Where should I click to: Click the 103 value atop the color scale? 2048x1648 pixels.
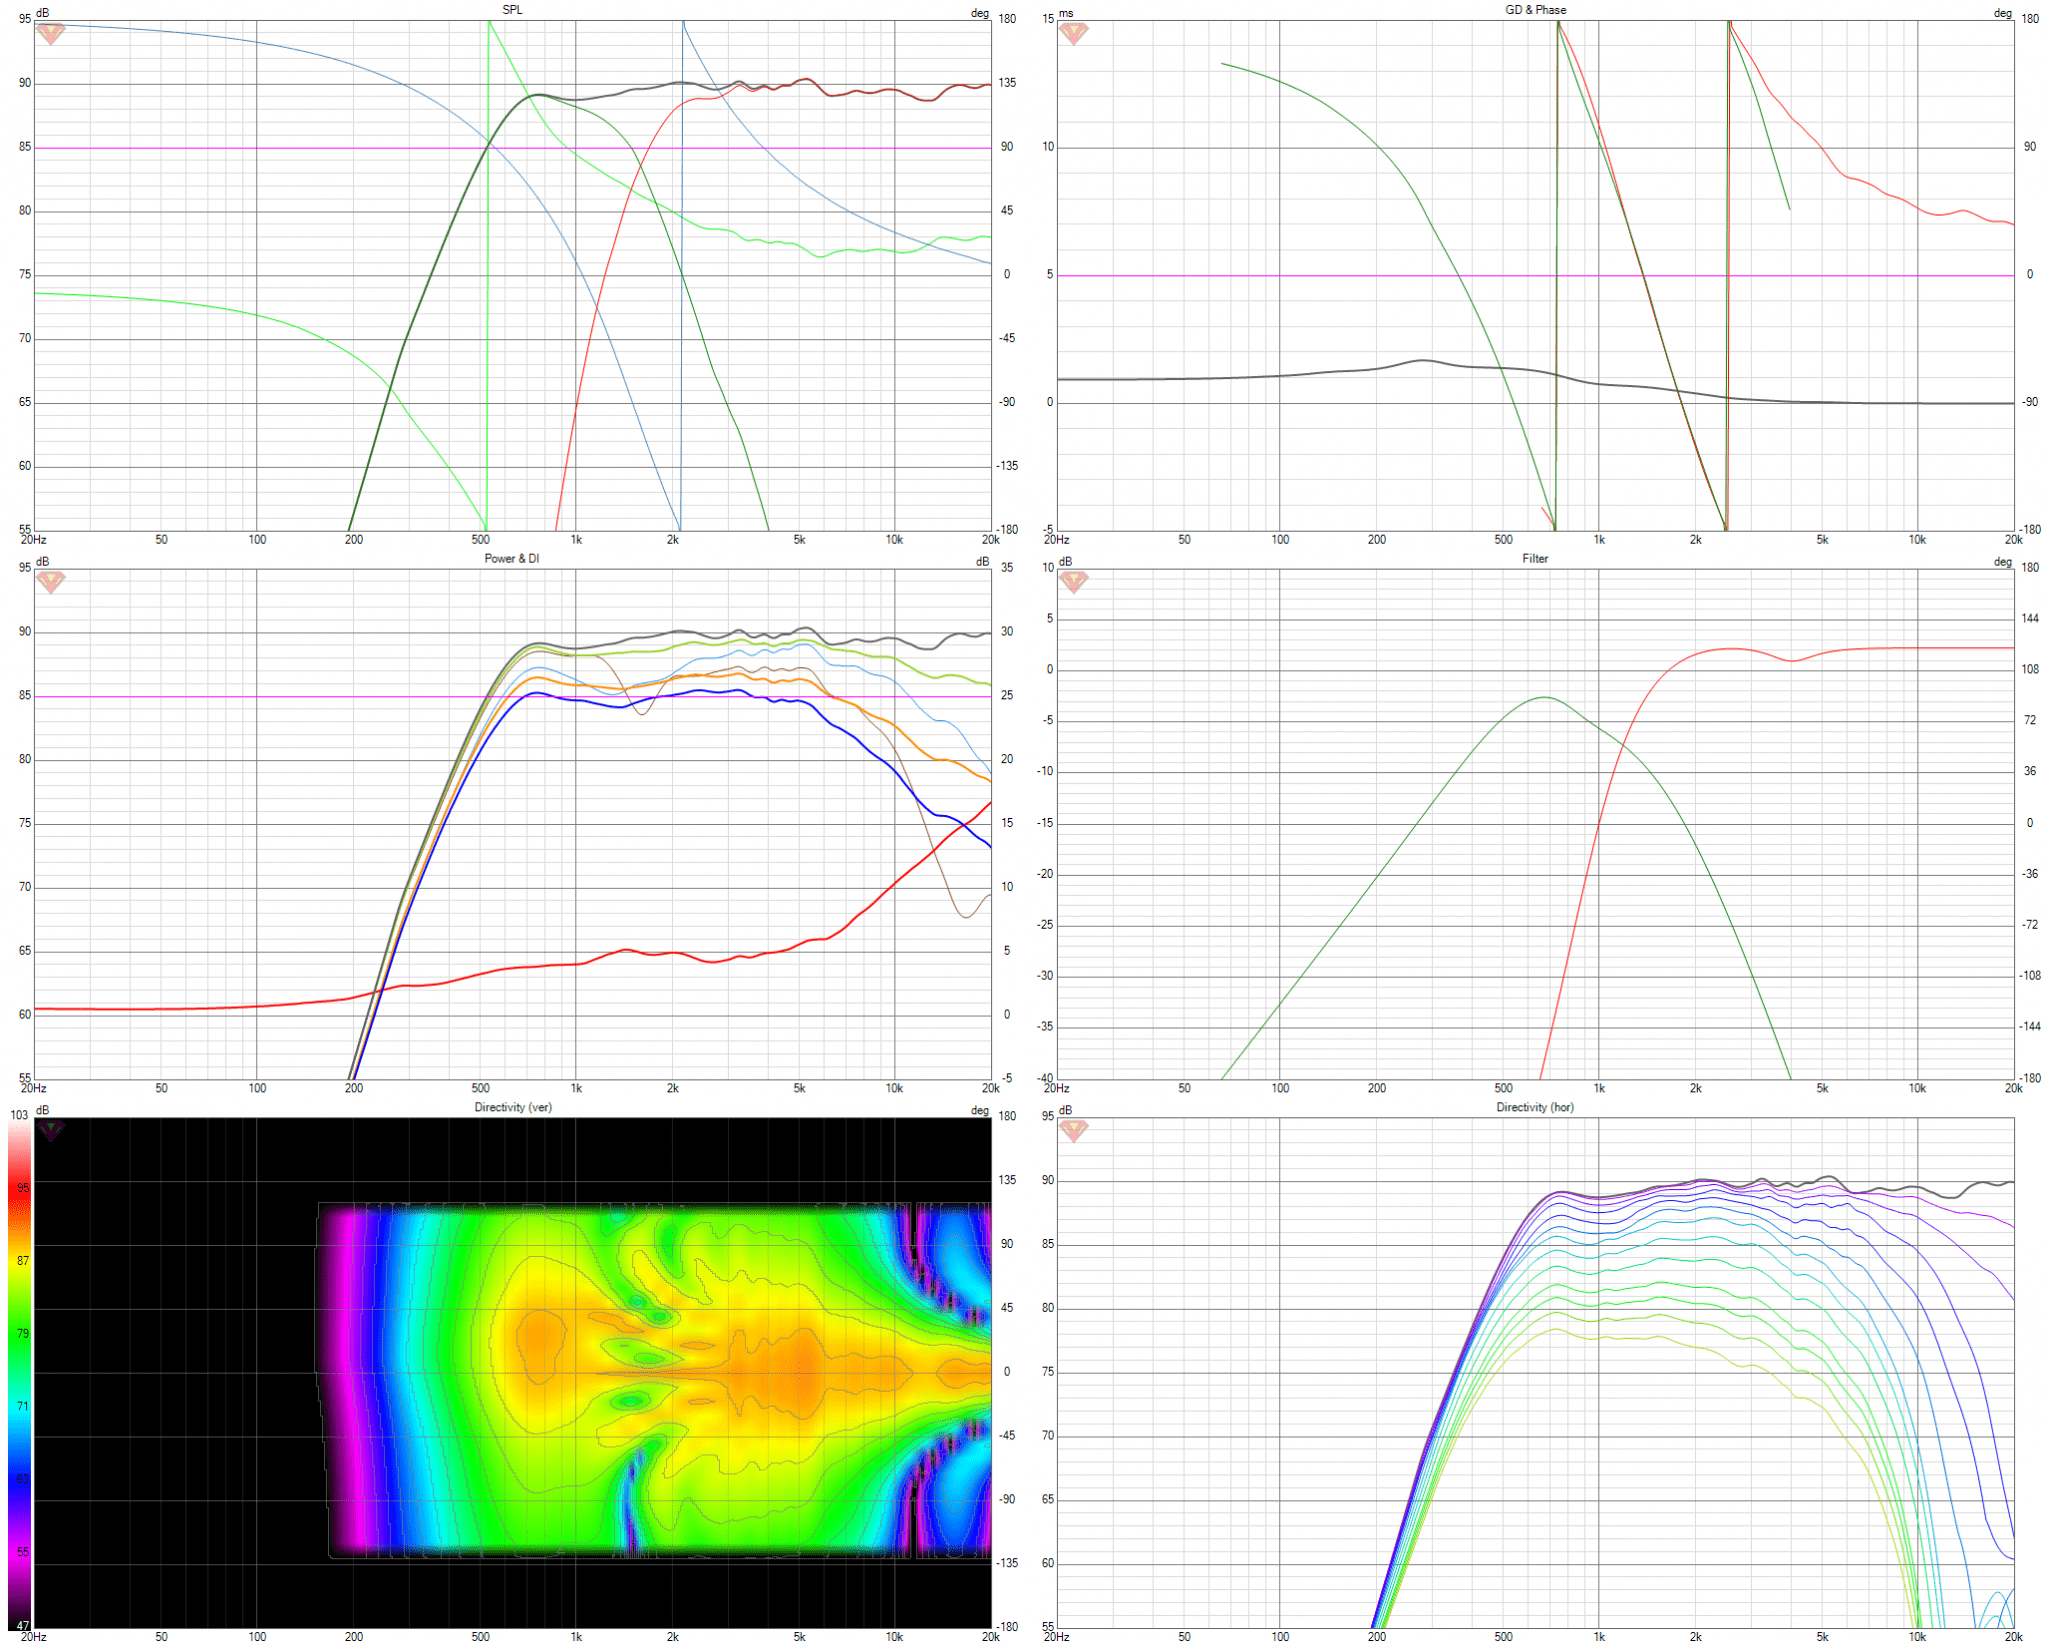pyautogui.click(x=19, y=1114)
